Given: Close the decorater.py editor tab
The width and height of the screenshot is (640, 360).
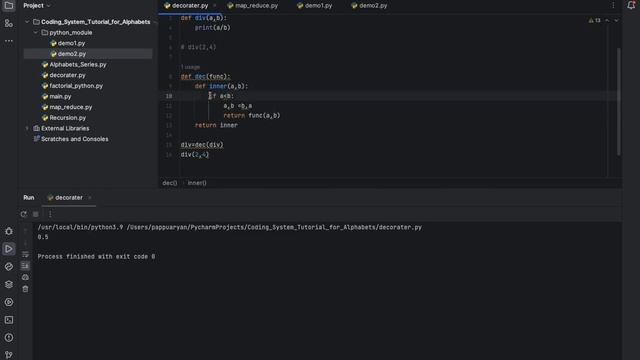Looking at the screenshot, I should (x=215, y=6).
